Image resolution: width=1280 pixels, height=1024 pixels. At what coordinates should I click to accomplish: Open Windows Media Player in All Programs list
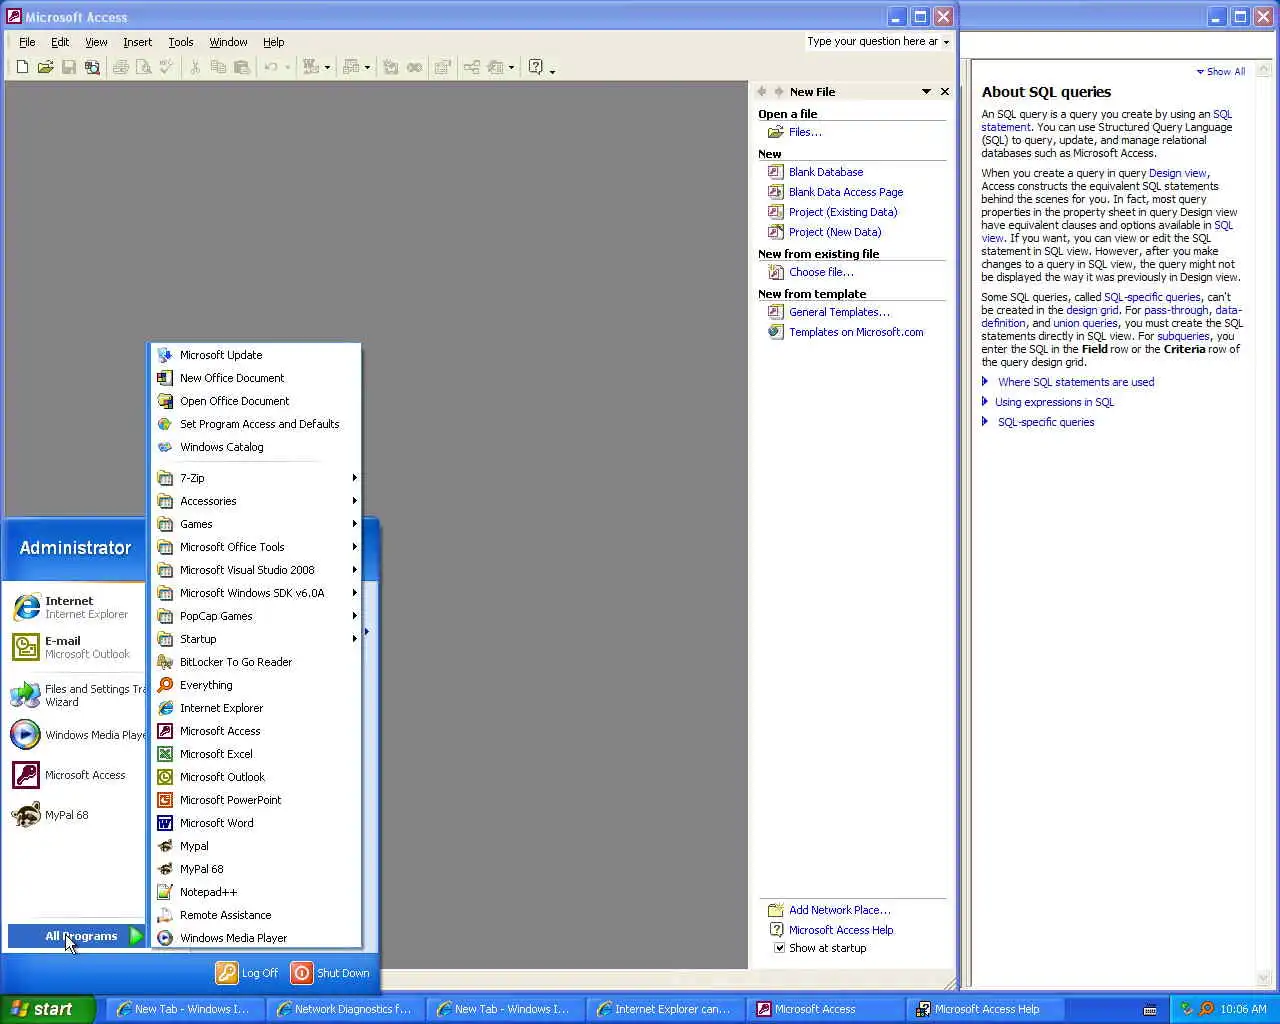click(256, 938)
